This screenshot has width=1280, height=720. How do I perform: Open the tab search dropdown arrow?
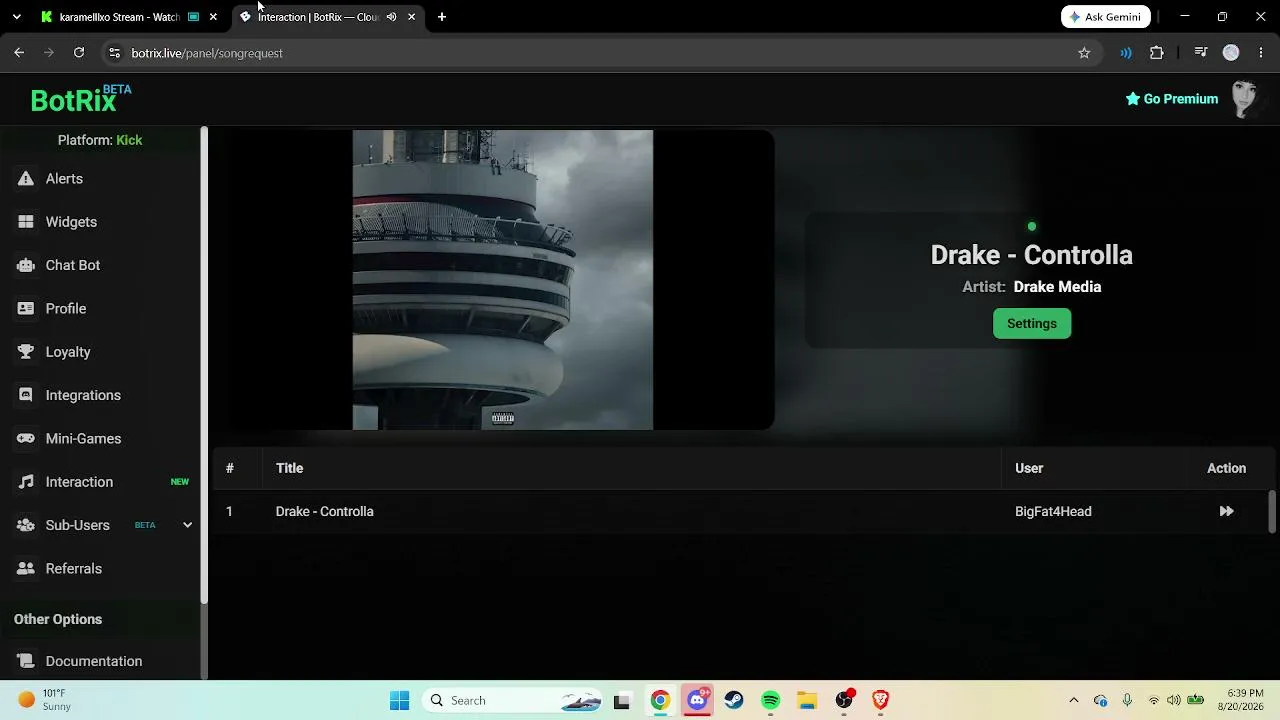click(x=16, y=17)
